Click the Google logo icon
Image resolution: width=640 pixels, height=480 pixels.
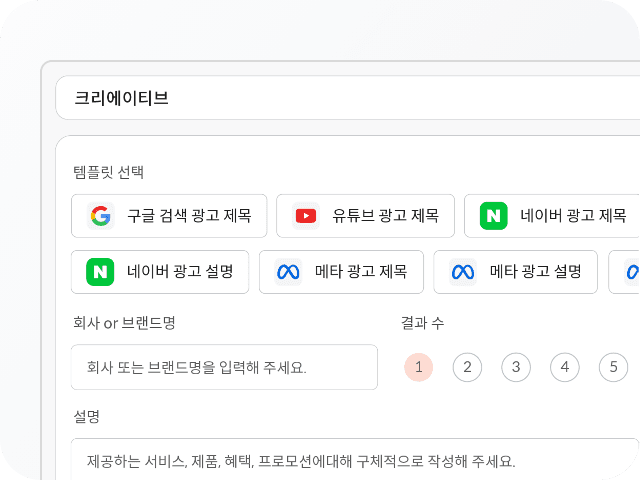[100, 216]
